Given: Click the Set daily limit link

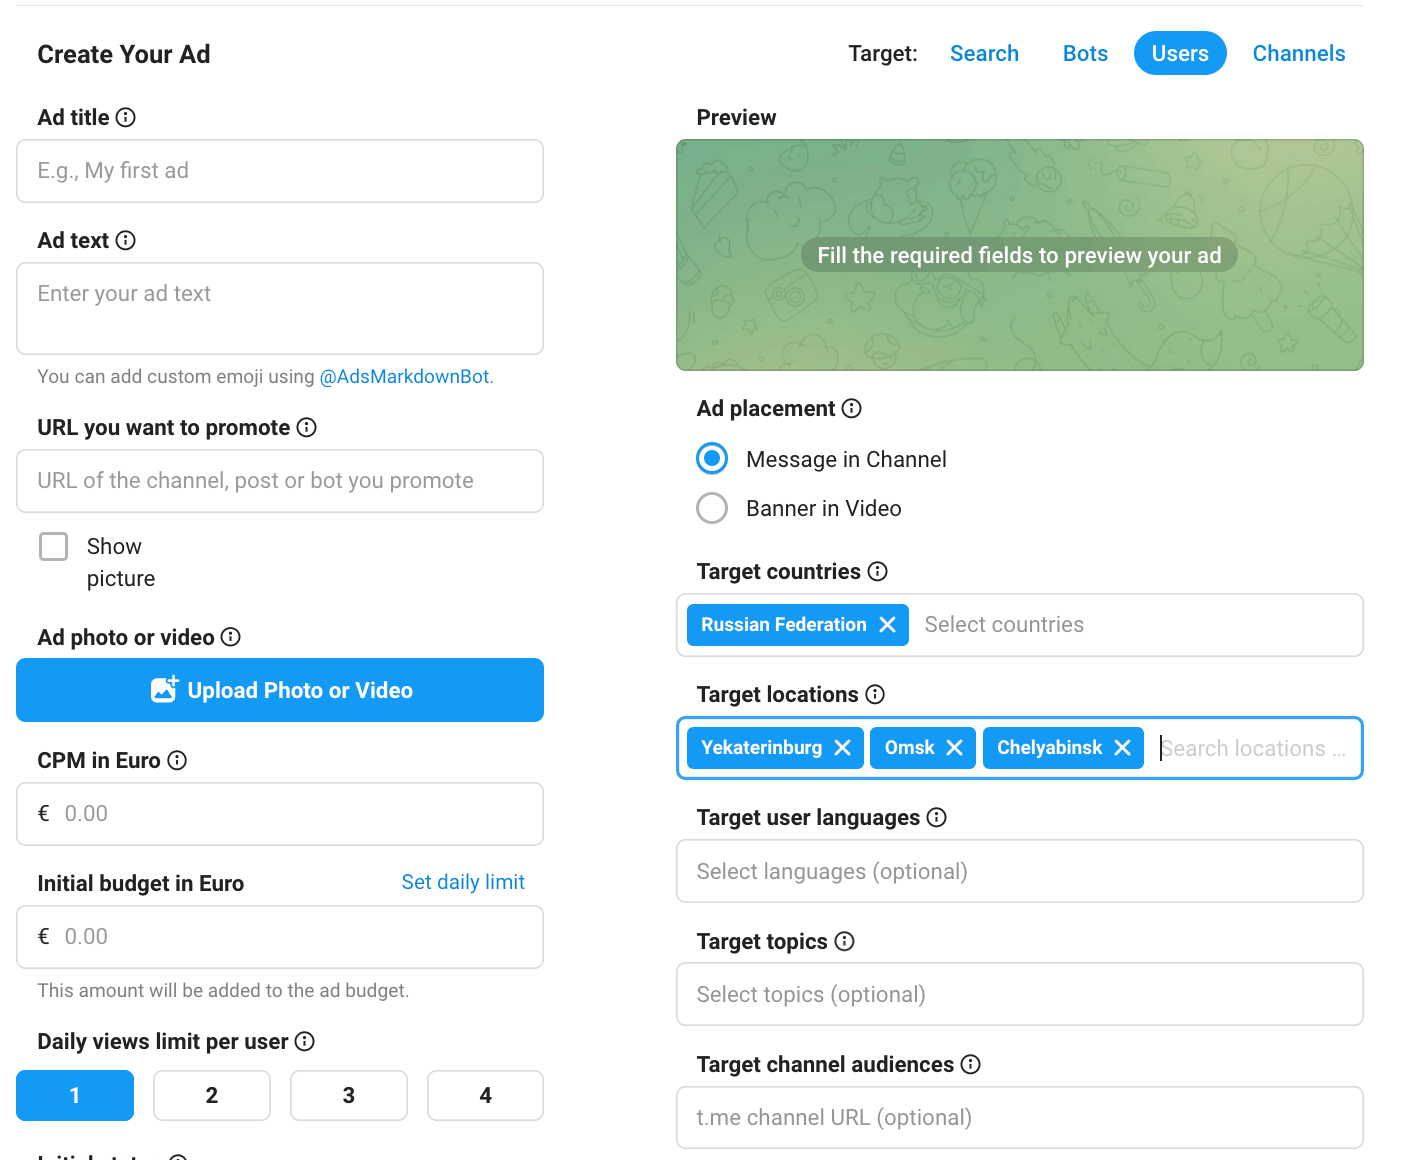Looking at the screenshot, I should (x=463, y=882).
